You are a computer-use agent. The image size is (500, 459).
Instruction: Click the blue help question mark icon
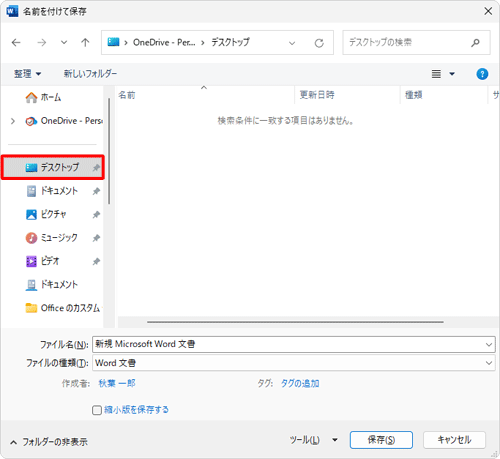tap(482, 74)
